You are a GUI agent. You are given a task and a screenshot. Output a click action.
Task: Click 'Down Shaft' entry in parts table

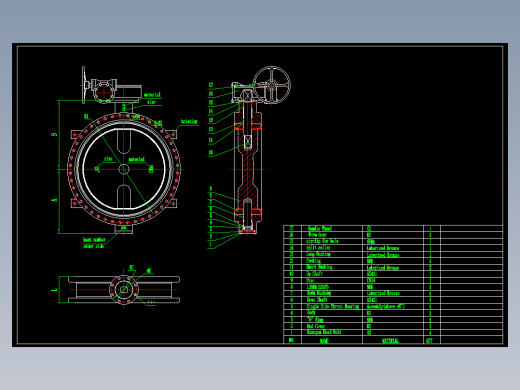point(317,300)
